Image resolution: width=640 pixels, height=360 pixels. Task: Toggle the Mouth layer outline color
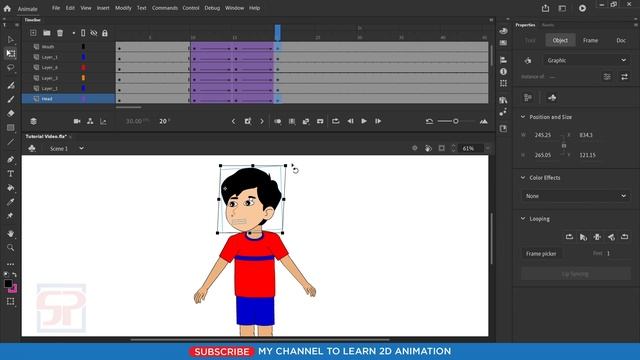coord(83,47)
